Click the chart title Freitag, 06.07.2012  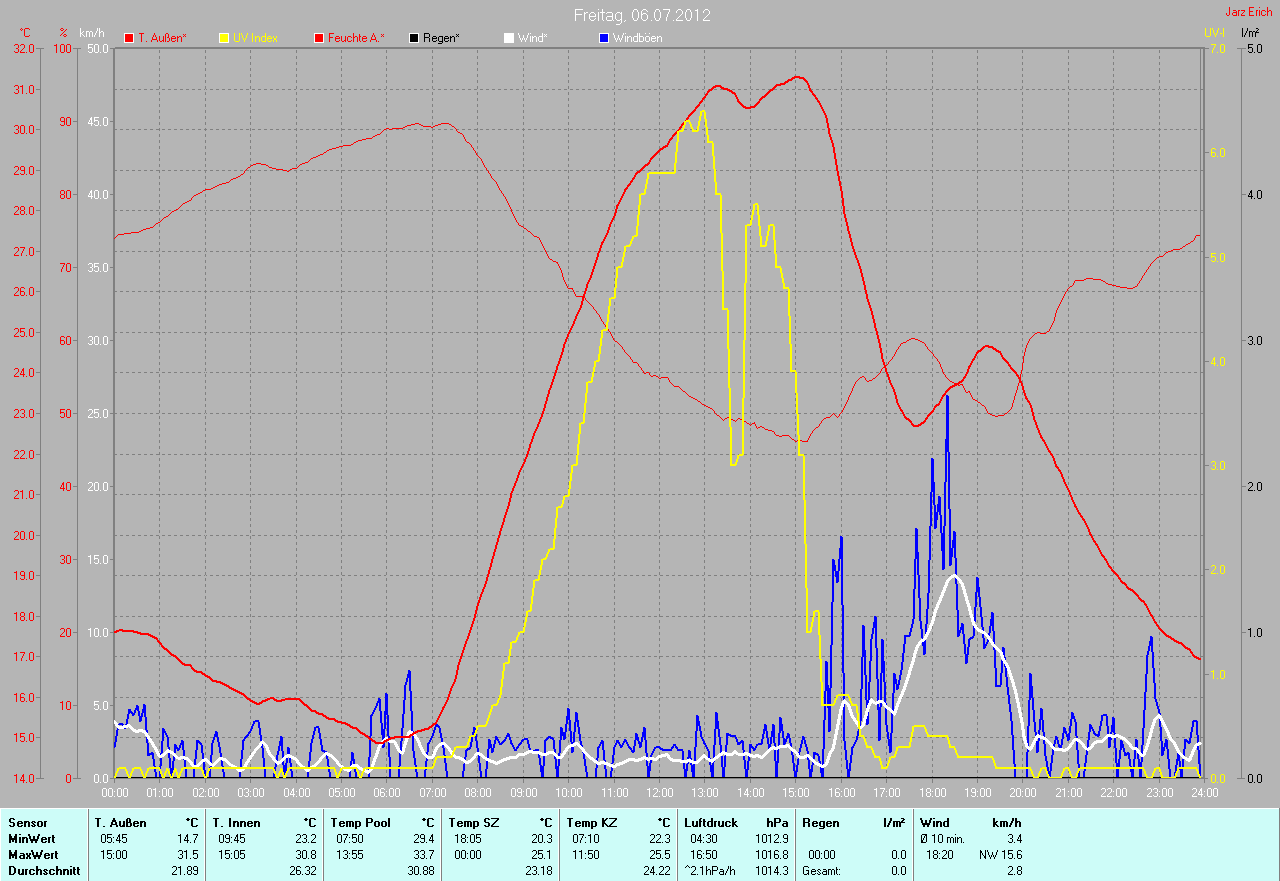click(642, 15)
